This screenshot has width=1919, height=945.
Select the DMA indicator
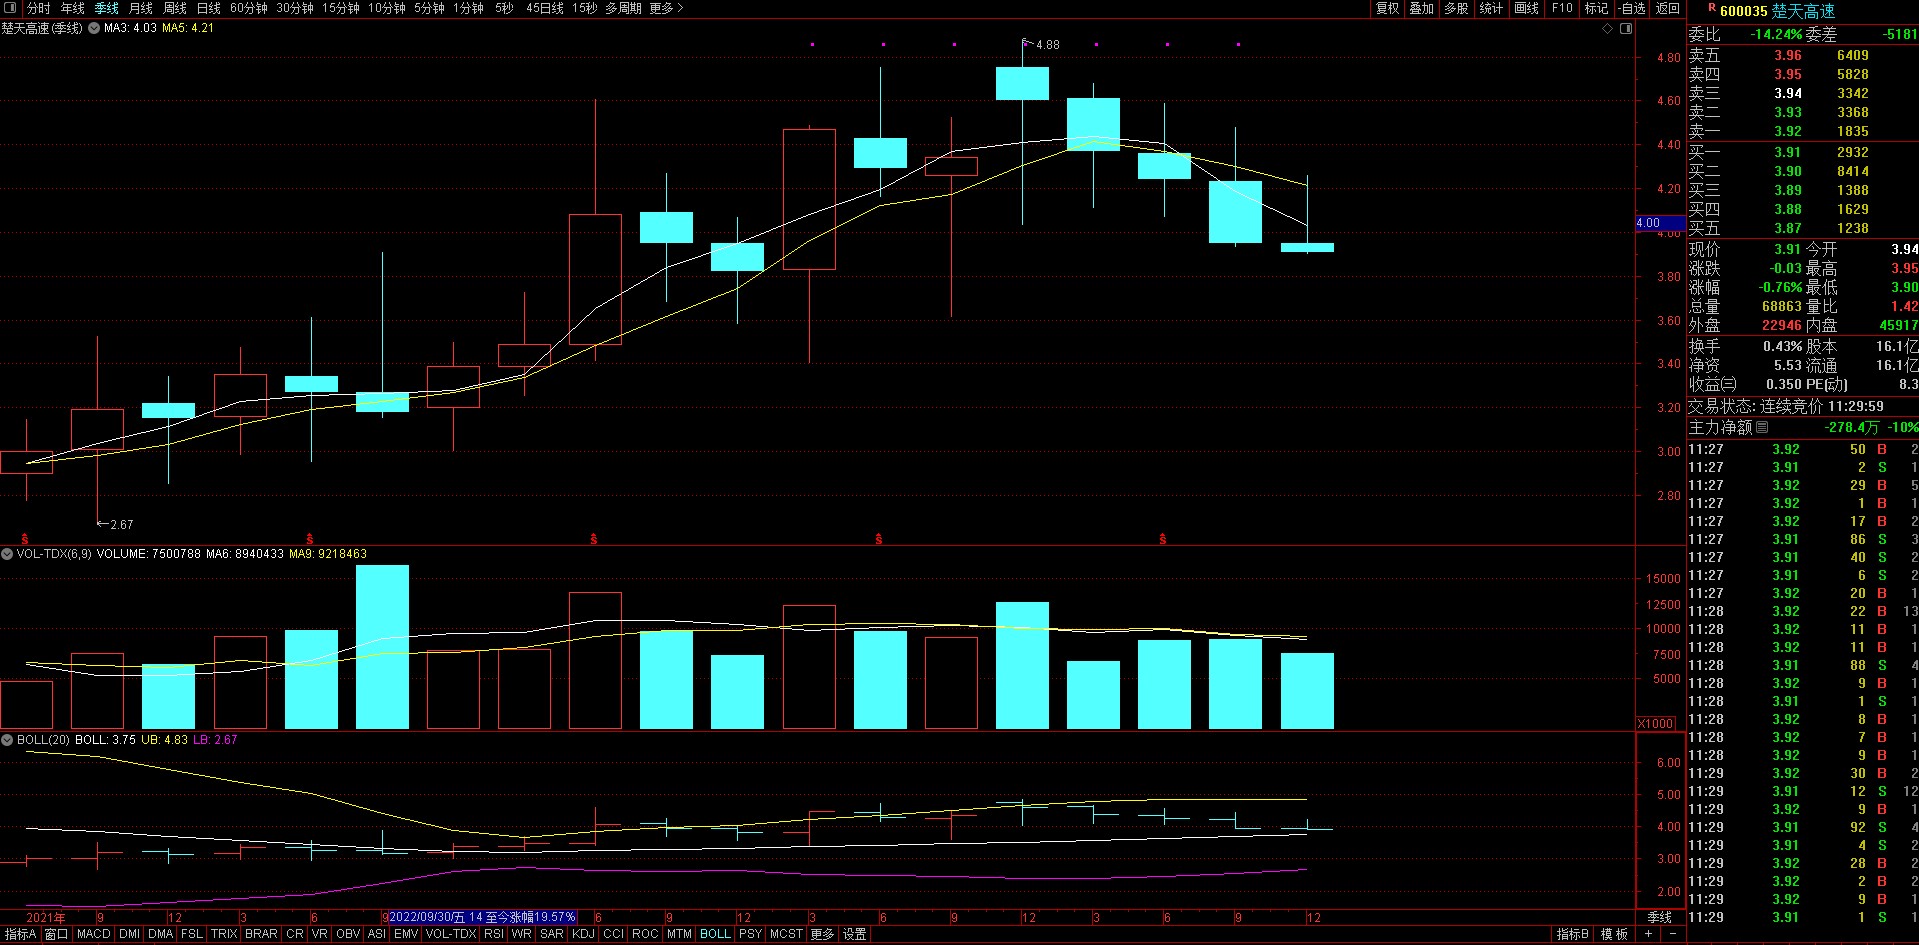tap(160, 934)
